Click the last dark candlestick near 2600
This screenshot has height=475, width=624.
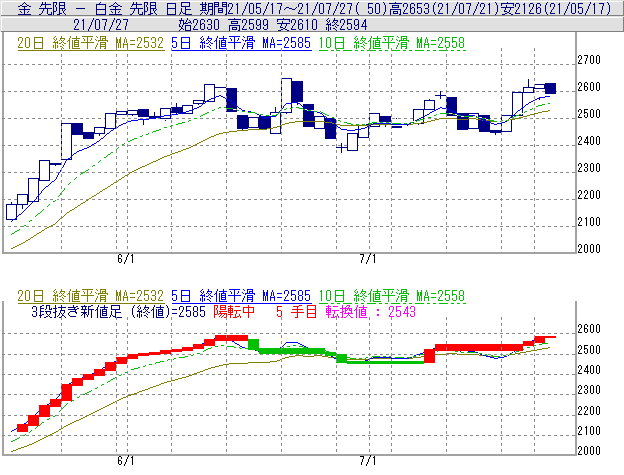[550, 88]
